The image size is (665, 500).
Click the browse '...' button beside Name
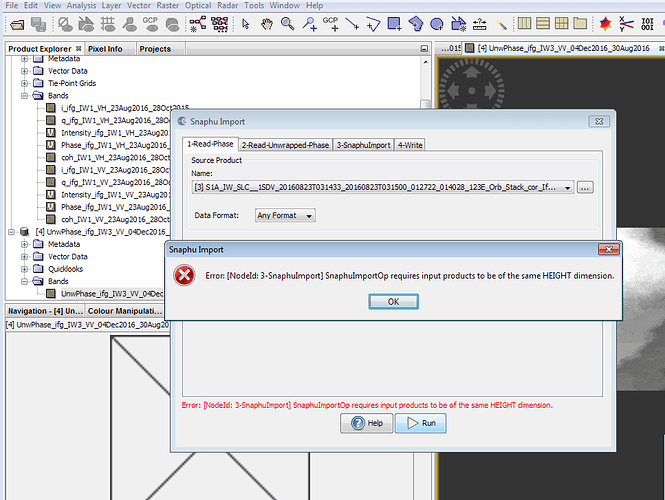click(x=586, y=187)
